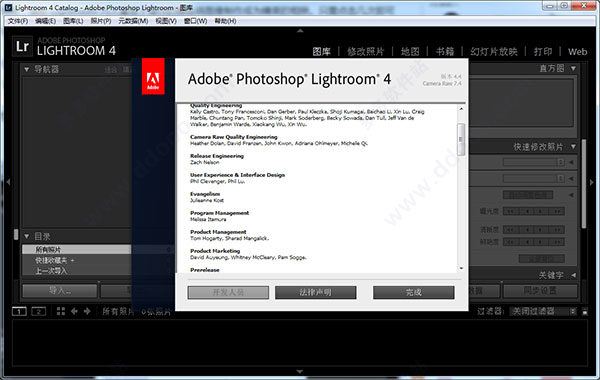Image resolution: width=600 pixels, height=380 pixels.
Task: Switch to the 打印 module
Action: click(543, 52)
